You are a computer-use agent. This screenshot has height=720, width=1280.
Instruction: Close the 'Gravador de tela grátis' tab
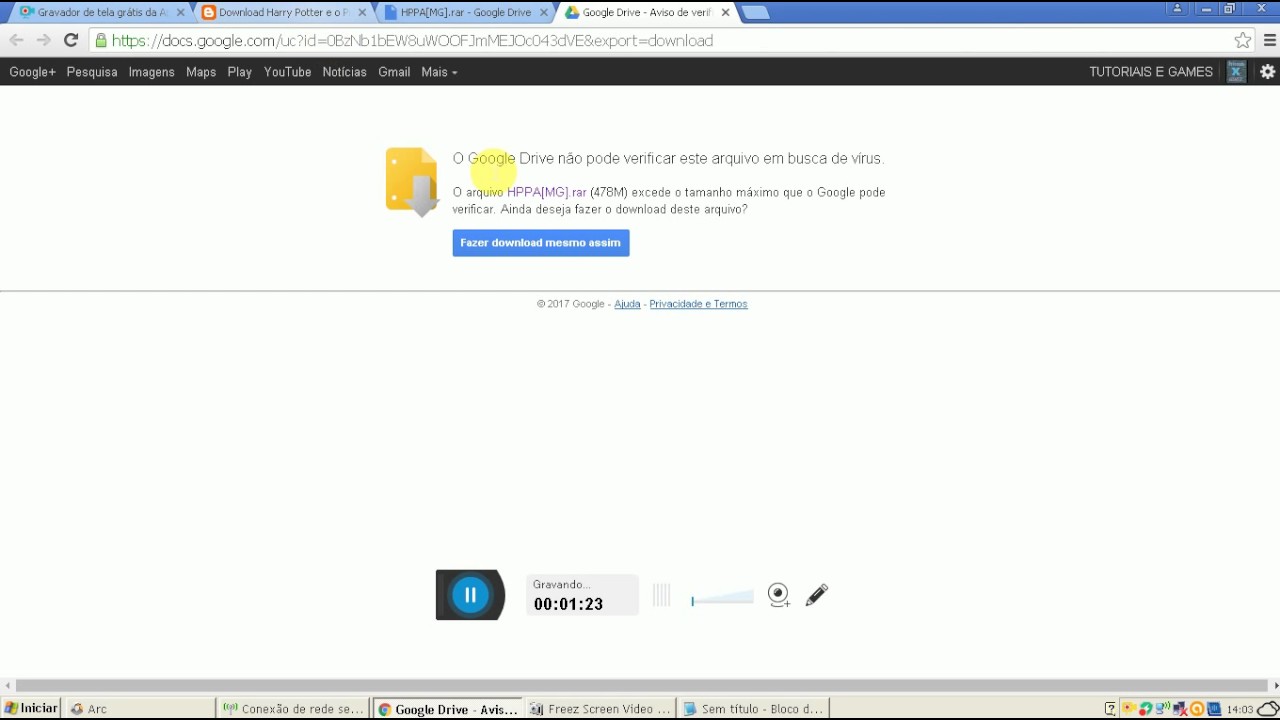pos(180,13)
